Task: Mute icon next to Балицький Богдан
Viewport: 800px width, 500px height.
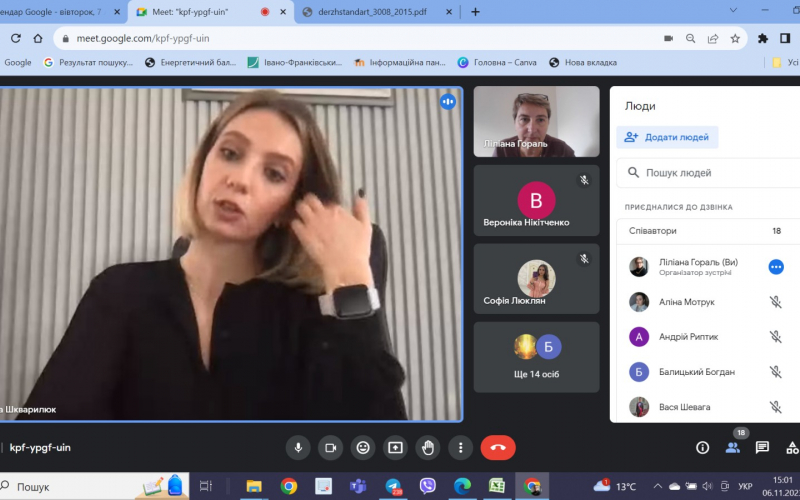Action: (776, 372)
